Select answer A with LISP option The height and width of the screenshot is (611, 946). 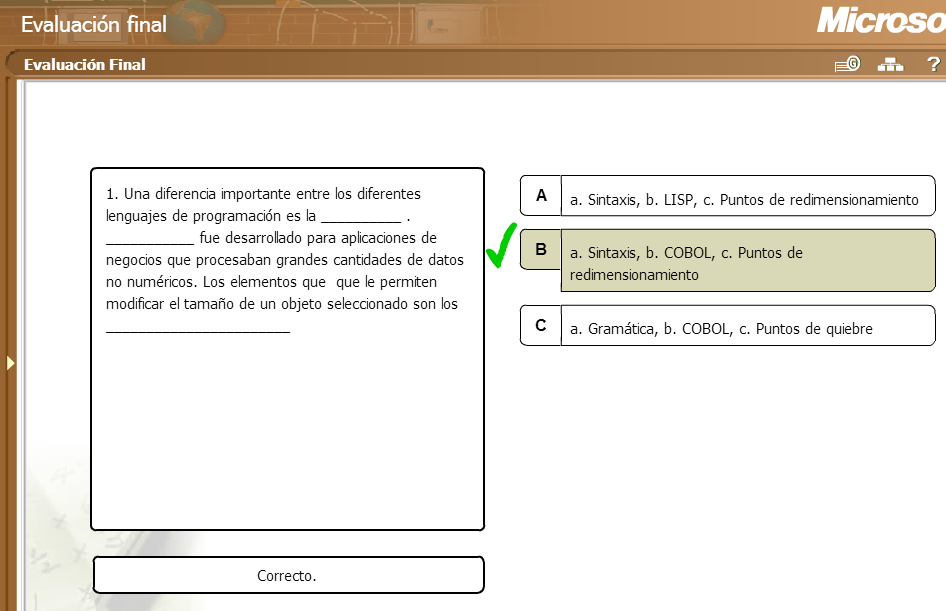point(748,199)
